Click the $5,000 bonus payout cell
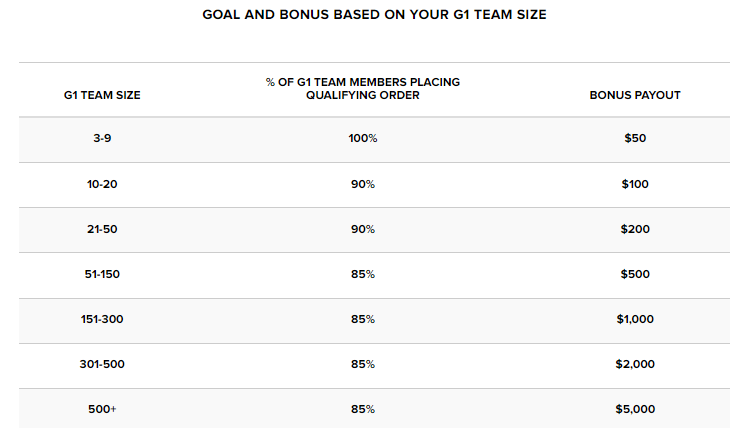This screenshot has width=745, height=428. pos(635,409)
